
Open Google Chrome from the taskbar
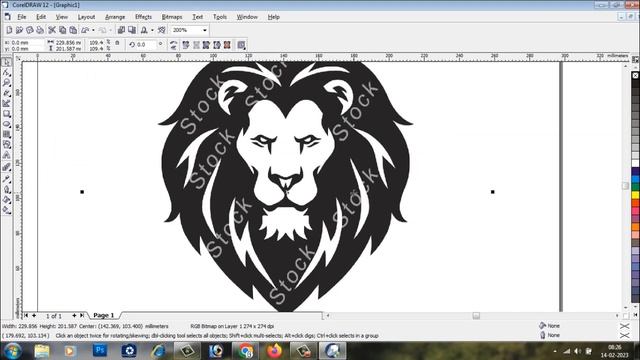(x=245, y=351)
